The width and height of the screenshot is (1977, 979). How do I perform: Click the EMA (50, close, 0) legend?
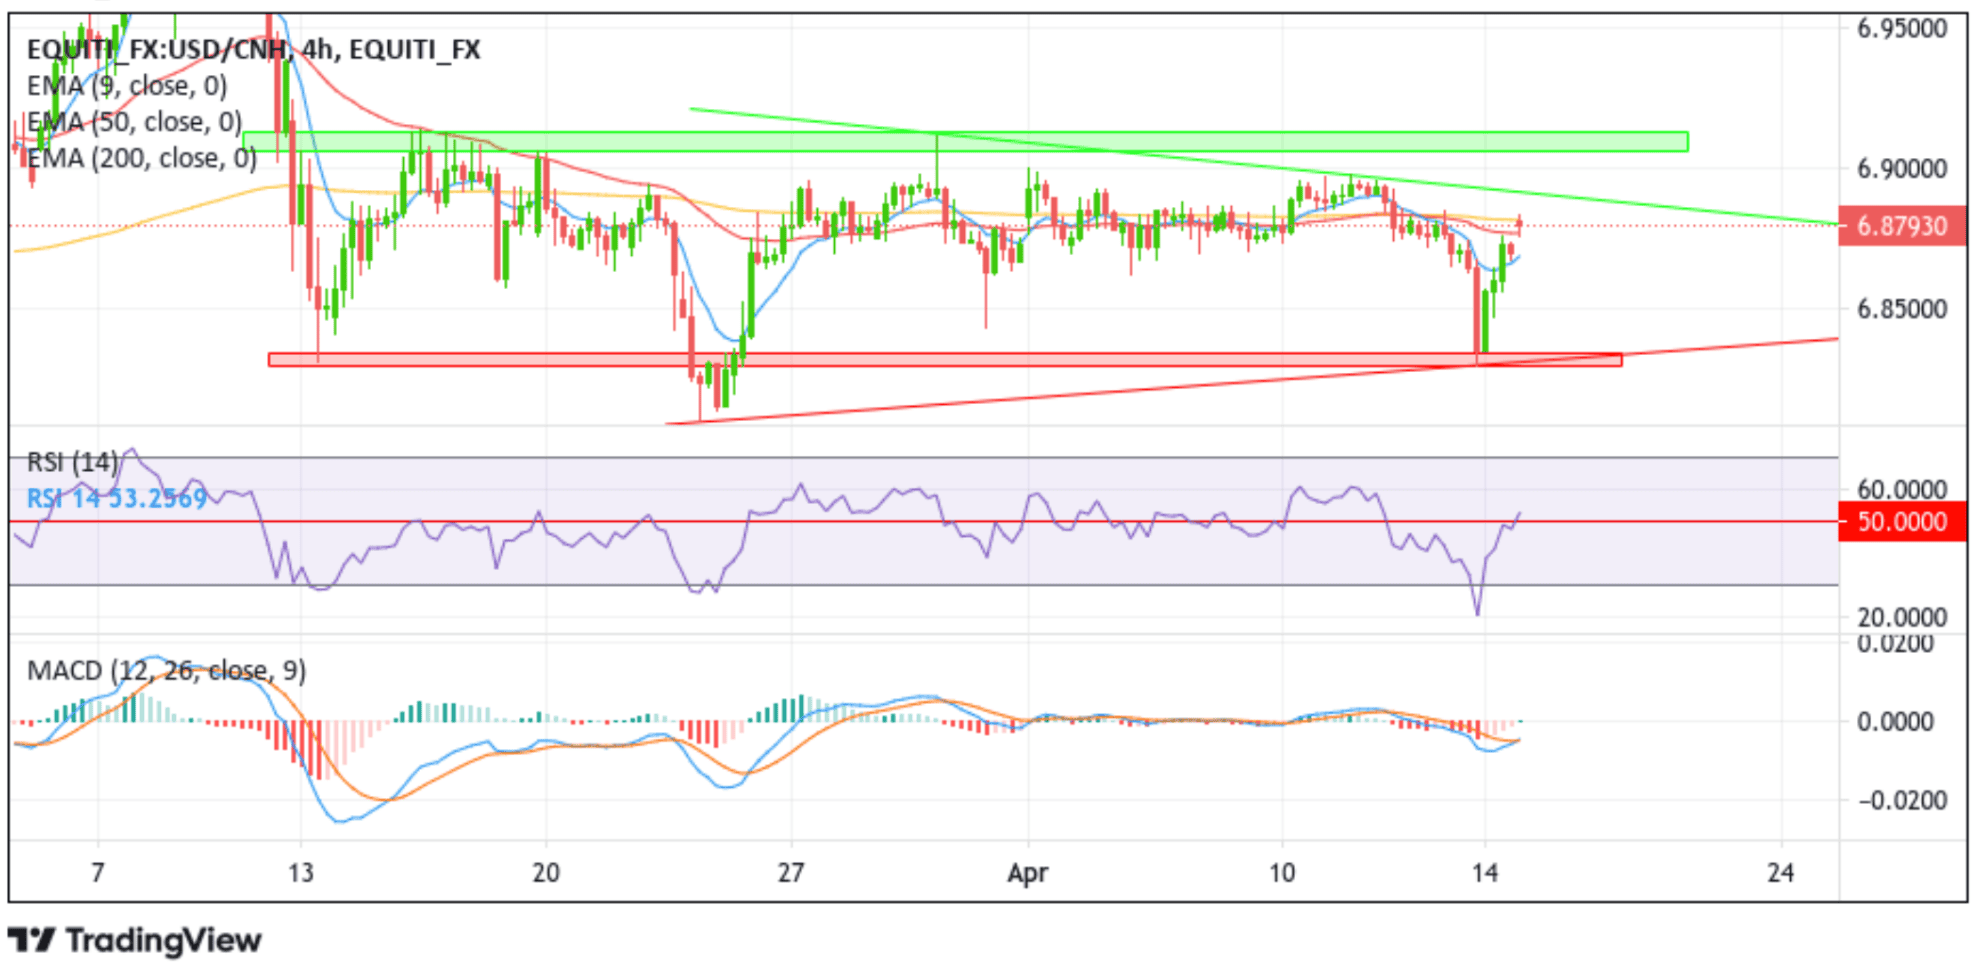click(135, 122)
